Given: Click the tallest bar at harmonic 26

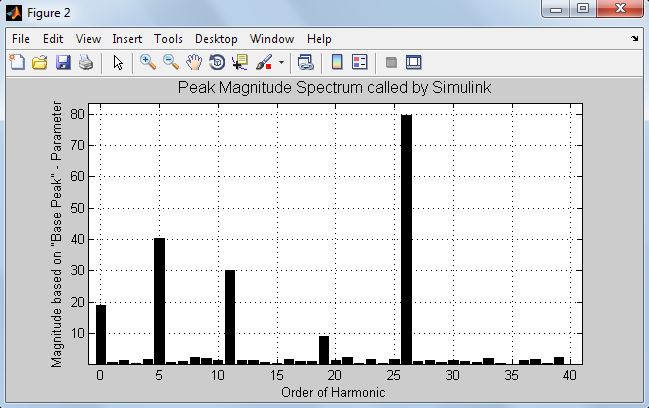Looking at the screenshot, I should pos(406,240).
